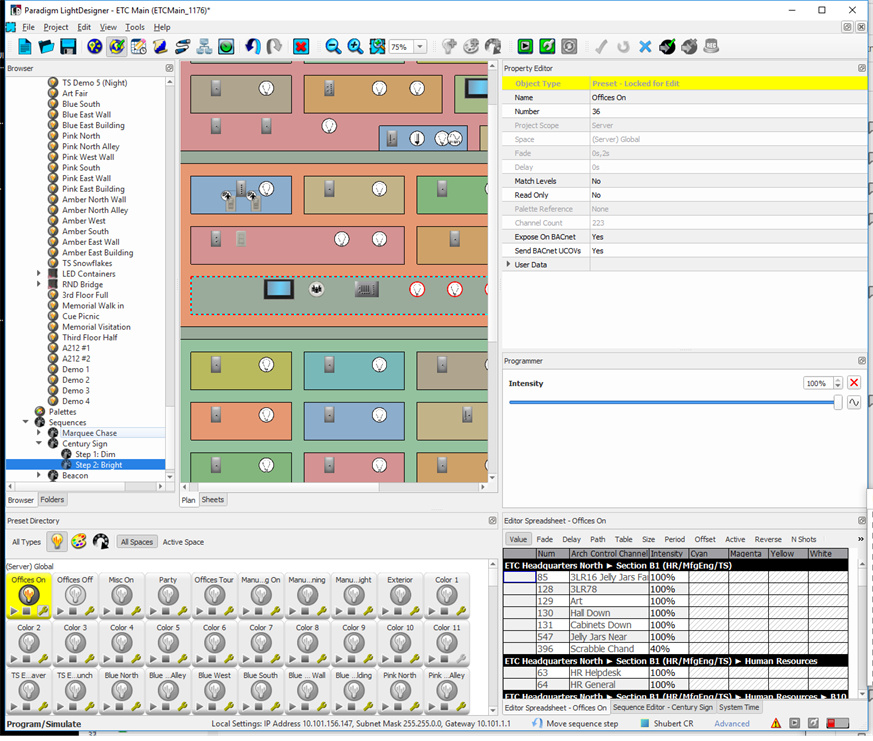Viewport: 873px width, 741px height.
Task: Filter preset directory by sequence type
Action: pos(101,541)
